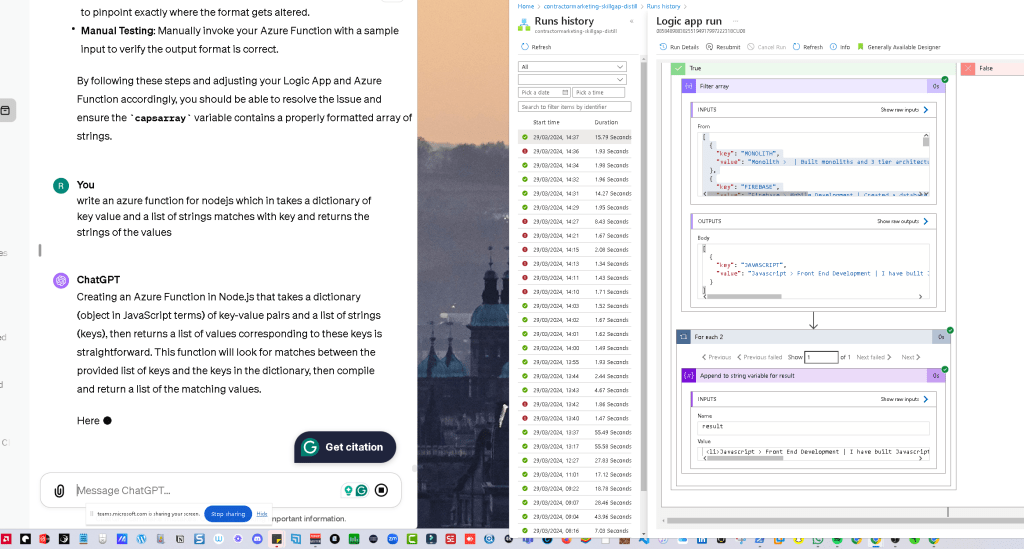Open contractormarketing-skillgap-distill breadcrumb link
Screen dimensions: 1024x549
coord(590,7)
